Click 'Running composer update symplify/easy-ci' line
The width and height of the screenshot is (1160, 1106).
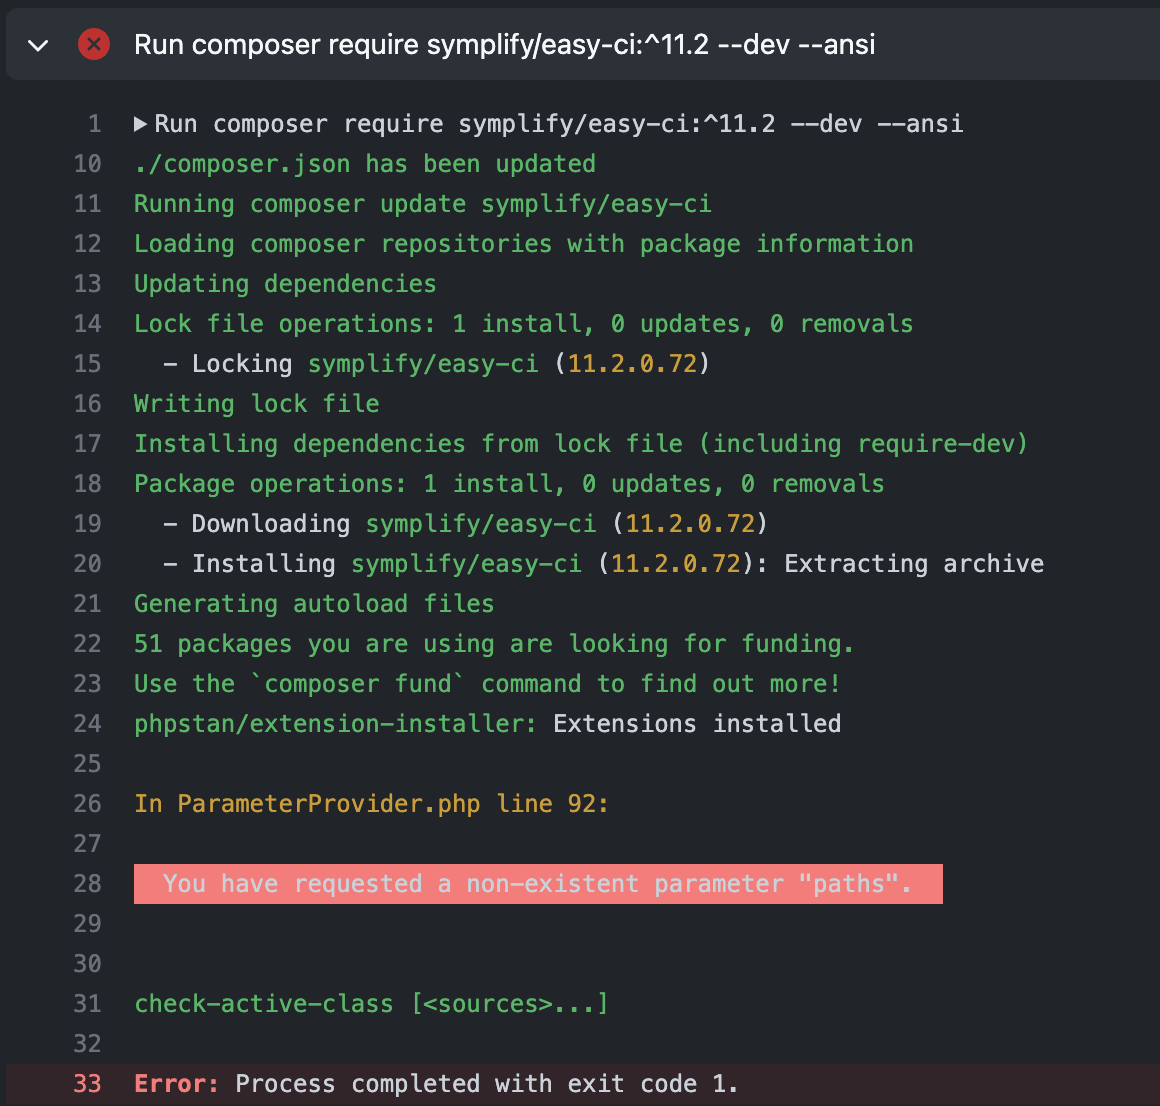click(422, 203)
